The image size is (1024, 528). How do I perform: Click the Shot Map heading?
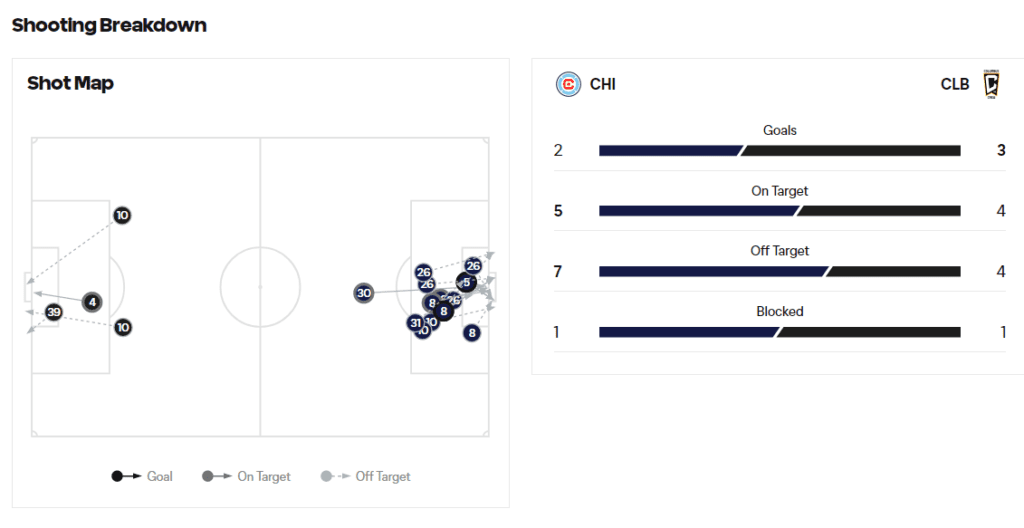71,83
